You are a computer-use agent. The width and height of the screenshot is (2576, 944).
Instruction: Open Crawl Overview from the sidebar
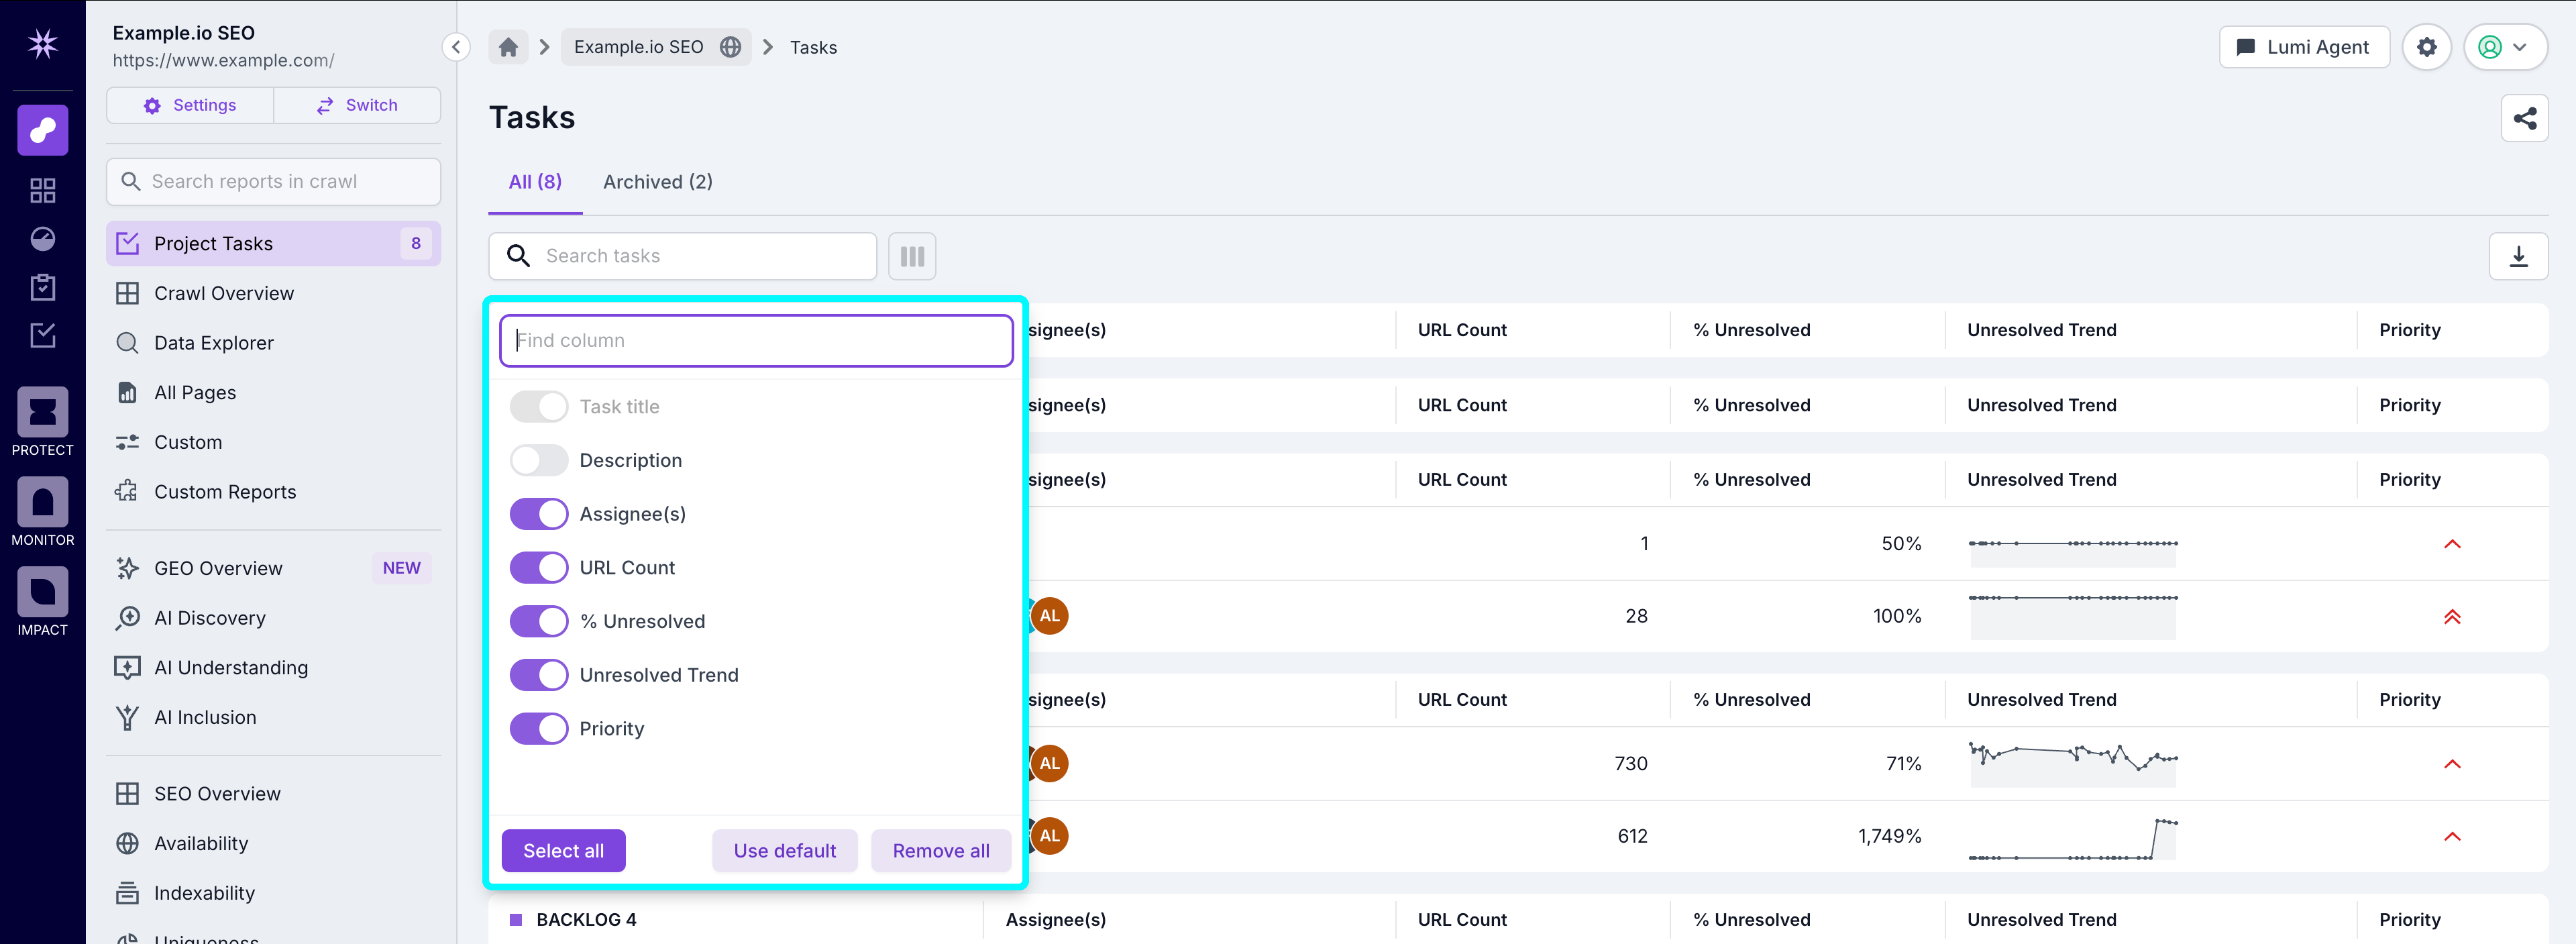click(223, 293)
